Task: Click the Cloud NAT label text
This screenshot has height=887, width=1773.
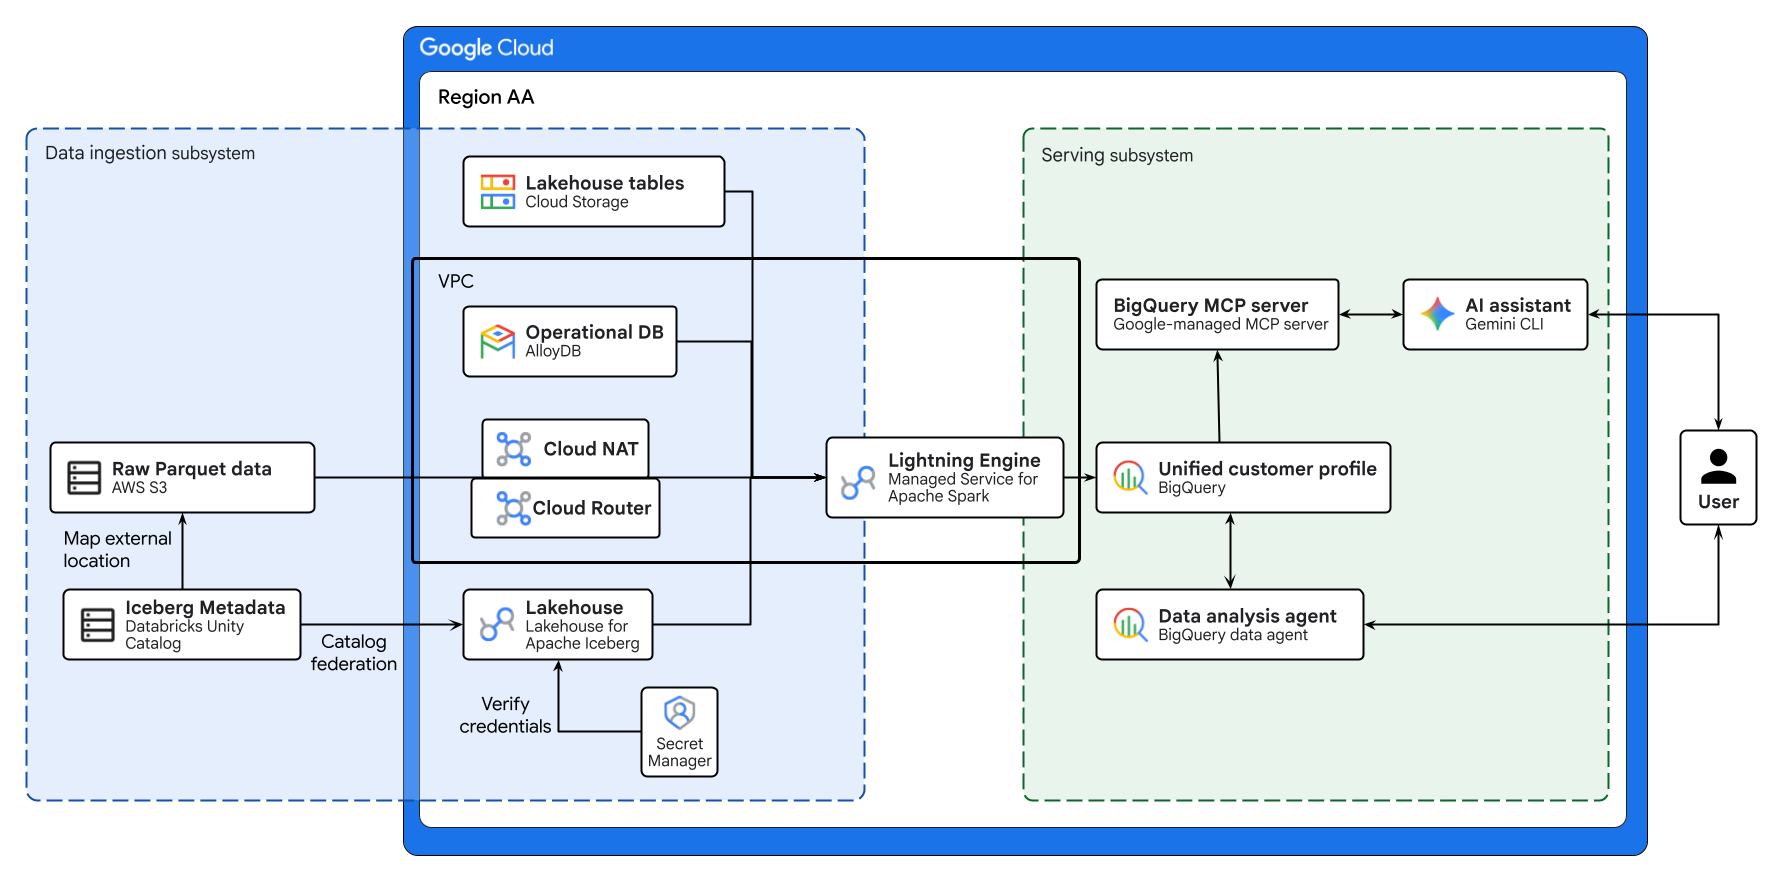Action: (x=591, y=449)
